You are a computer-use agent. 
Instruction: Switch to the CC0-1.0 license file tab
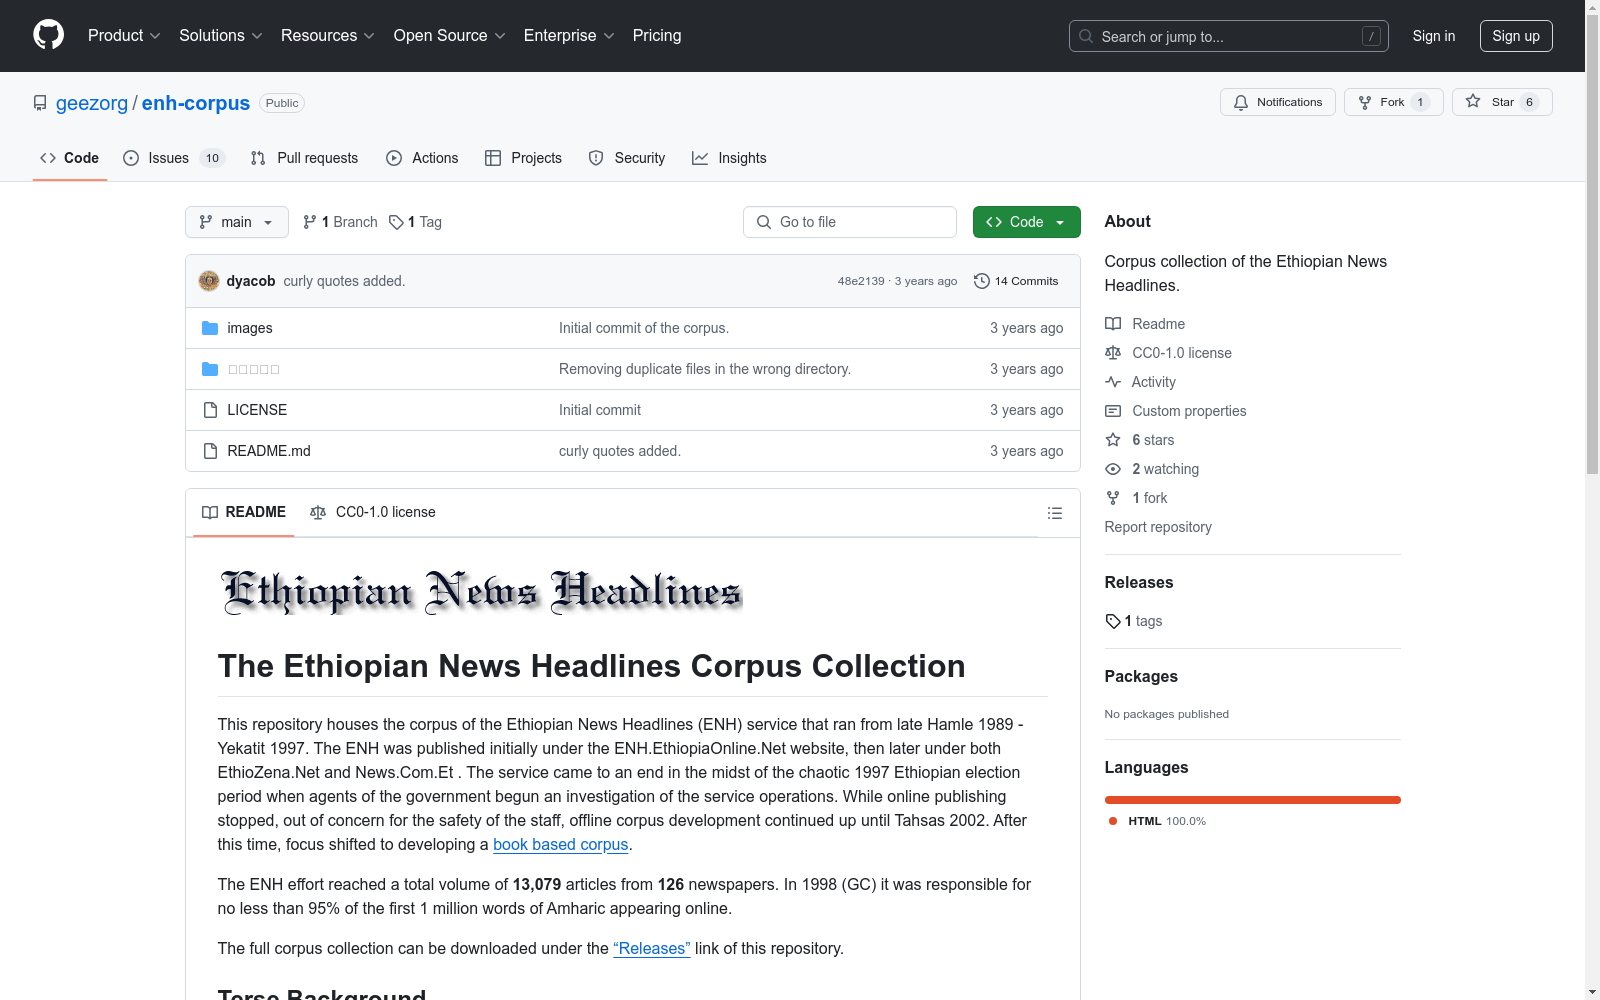click(373, 512)
